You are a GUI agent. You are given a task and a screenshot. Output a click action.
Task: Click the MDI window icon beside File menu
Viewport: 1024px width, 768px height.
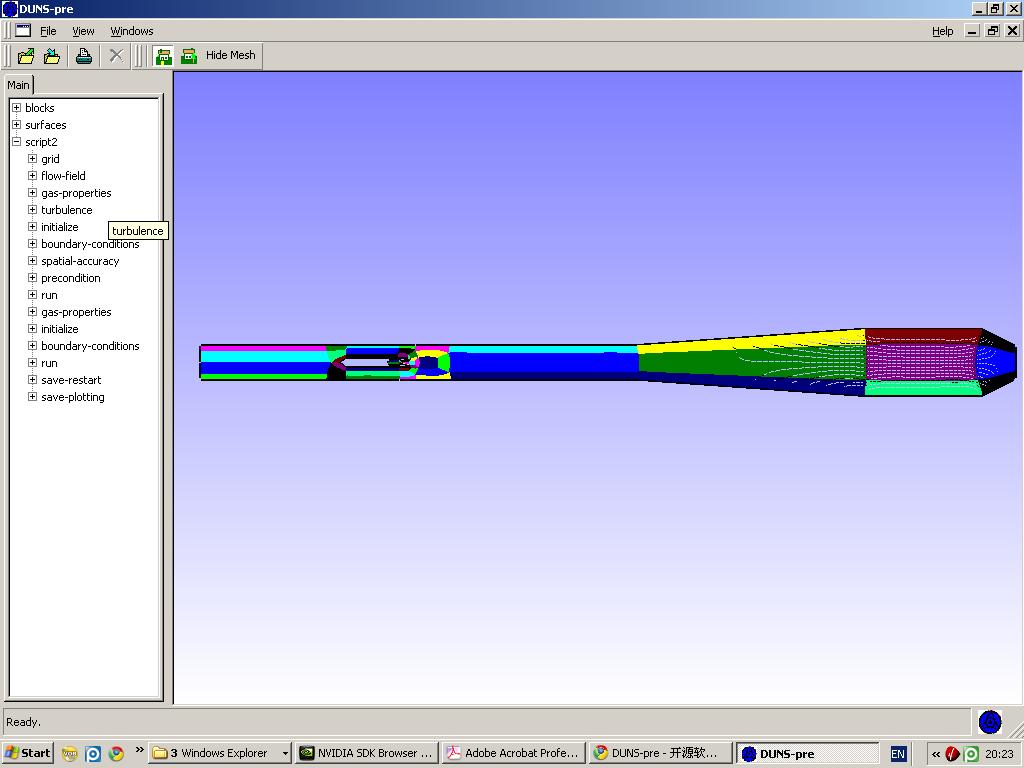tap(22, 31)
